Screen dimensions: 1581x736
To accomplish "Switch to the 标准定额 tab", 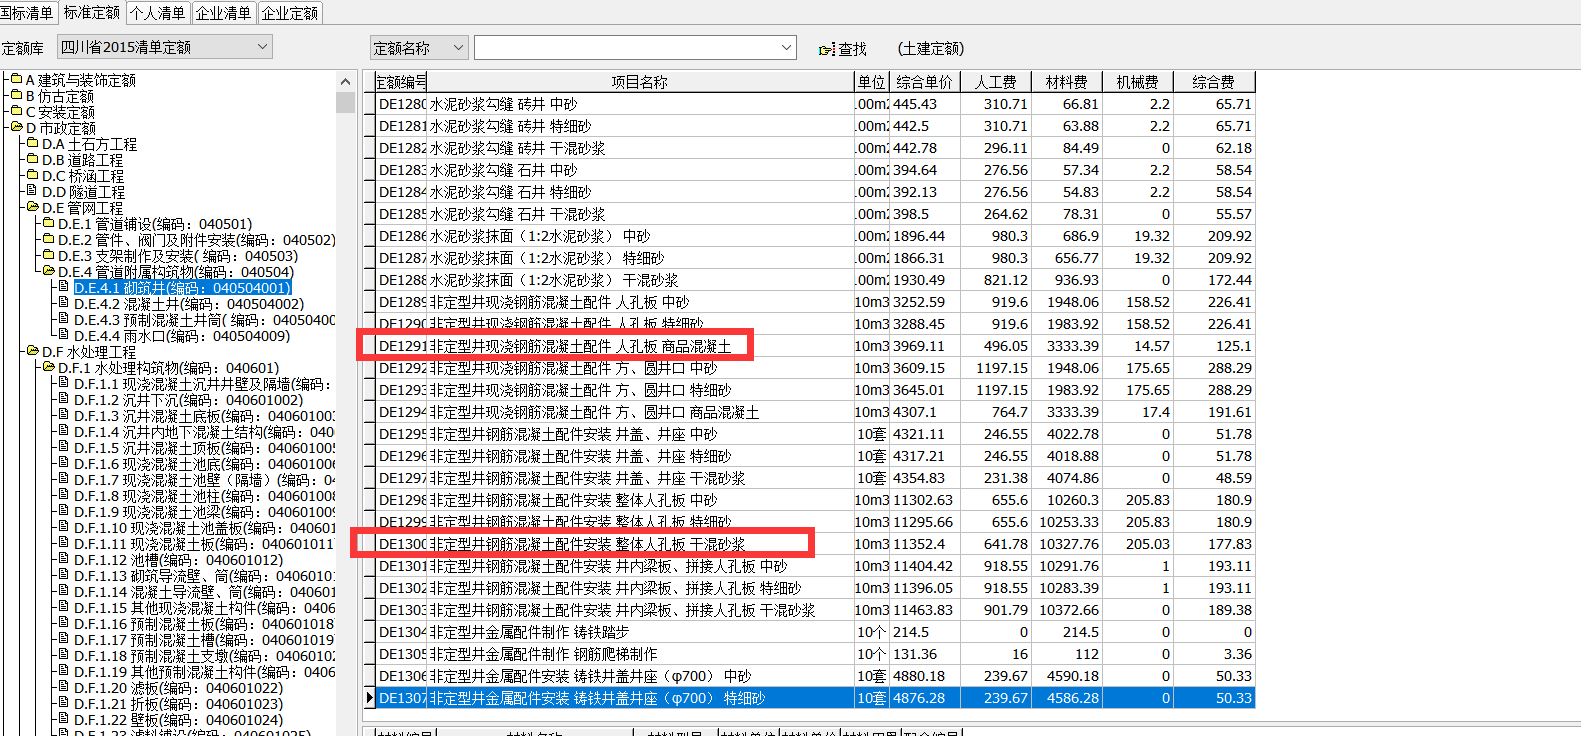I will coord(92,12).
